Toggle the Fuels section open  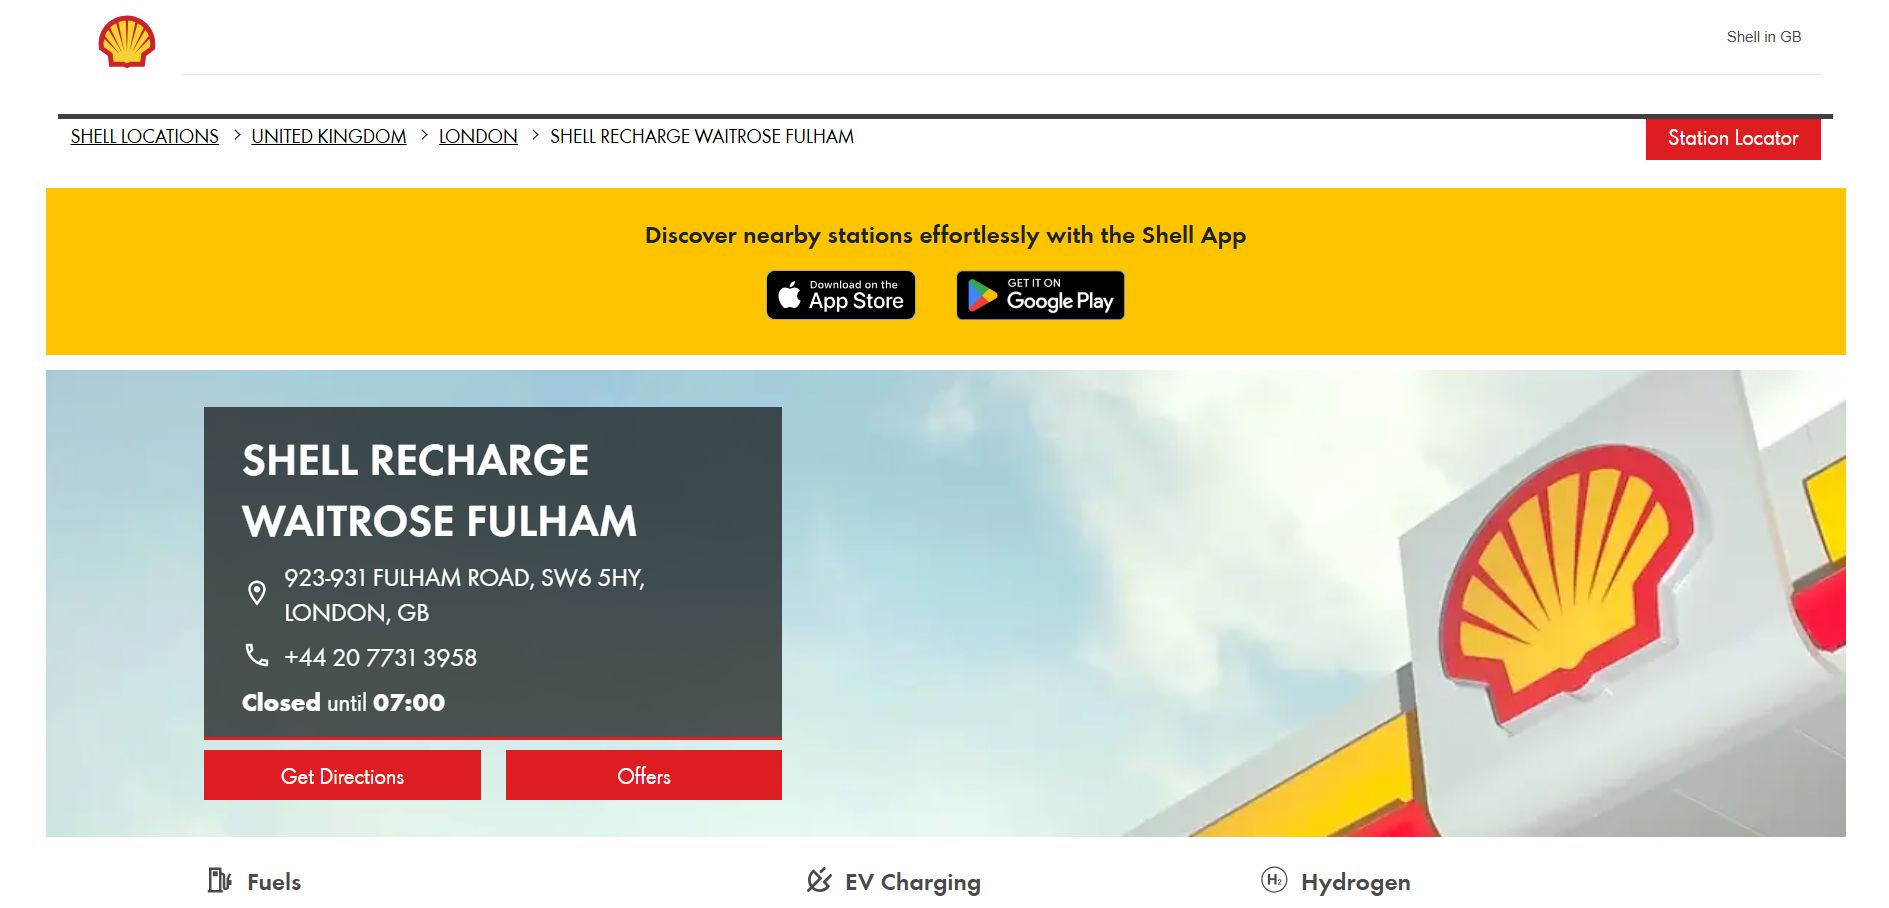273,881
